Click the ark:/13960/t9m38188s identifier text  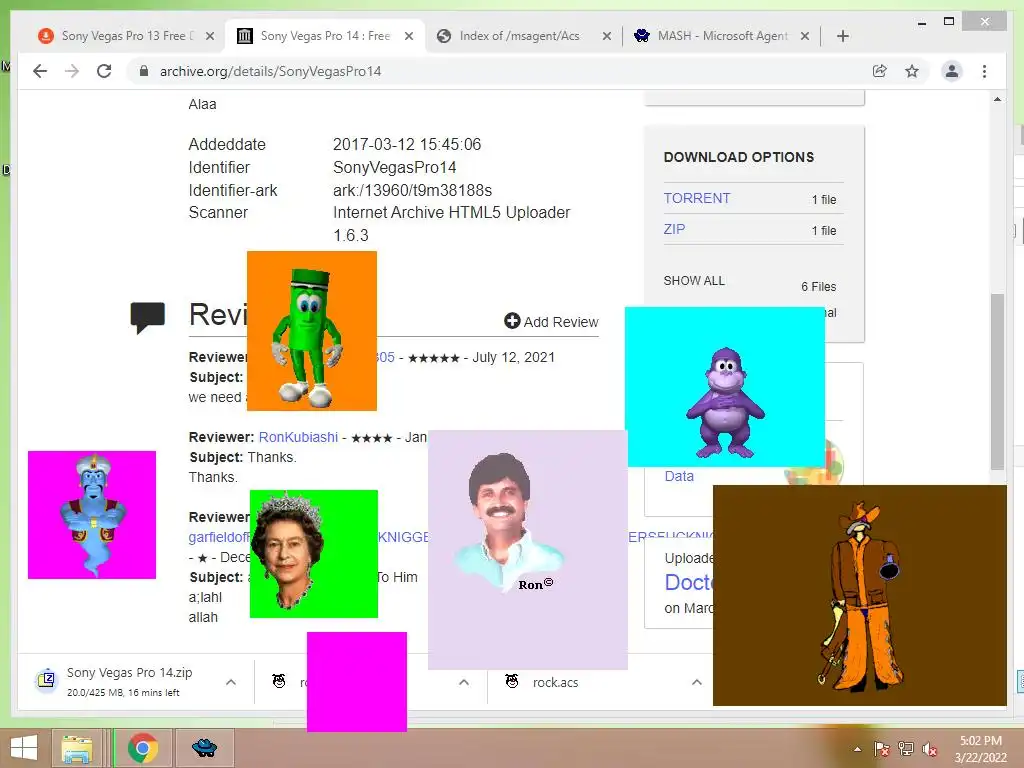coord(412,190)
